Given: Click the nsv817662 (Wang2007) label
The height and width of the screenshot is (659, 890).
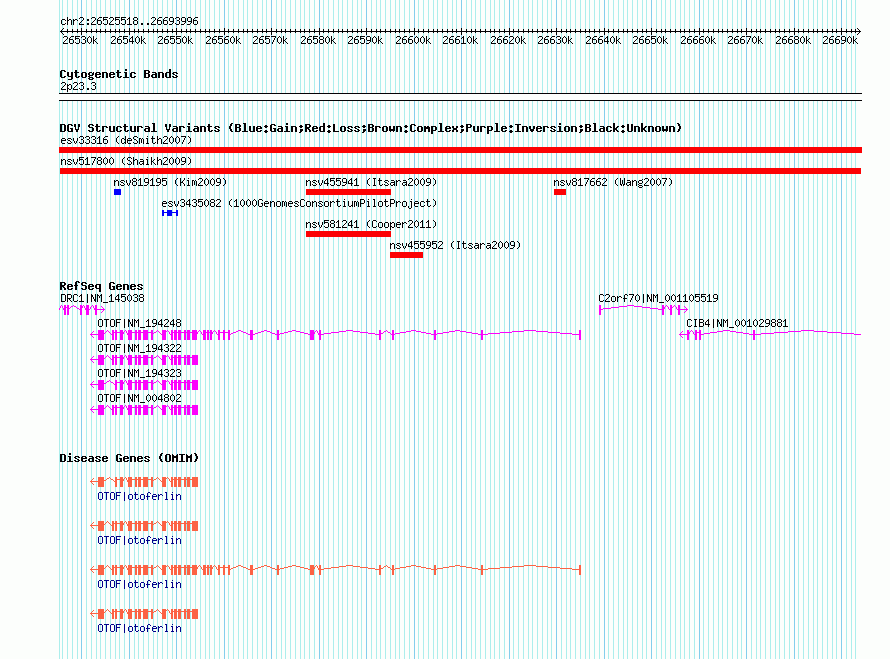Looking at the screenshot, I should [x=613, y=182].
